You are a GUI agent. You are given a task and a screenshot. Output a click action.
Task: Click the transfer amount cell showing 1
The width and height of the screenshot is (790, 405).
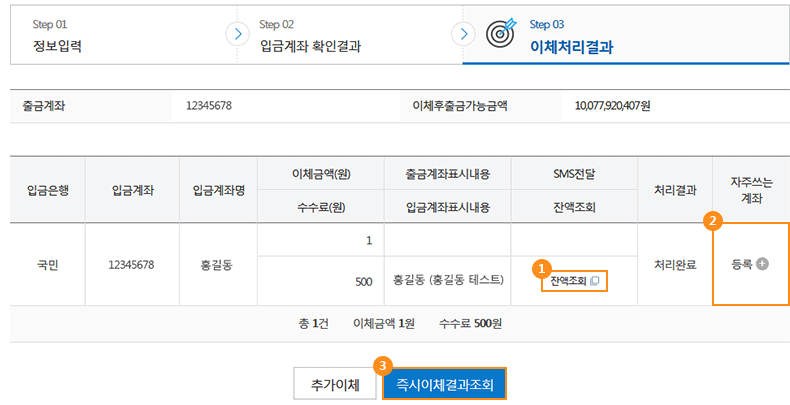pyautogui.click(x=321, y=240)
